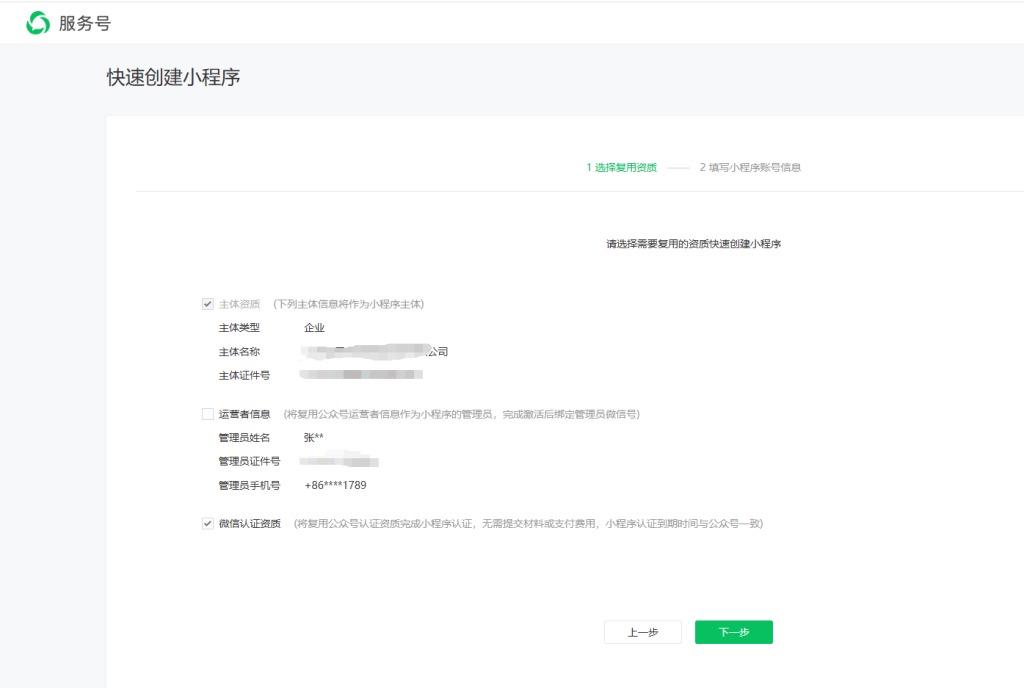The image size is (1024, 688).
Task: Select the 快速创建小程序 page heading
Action: 173,78
